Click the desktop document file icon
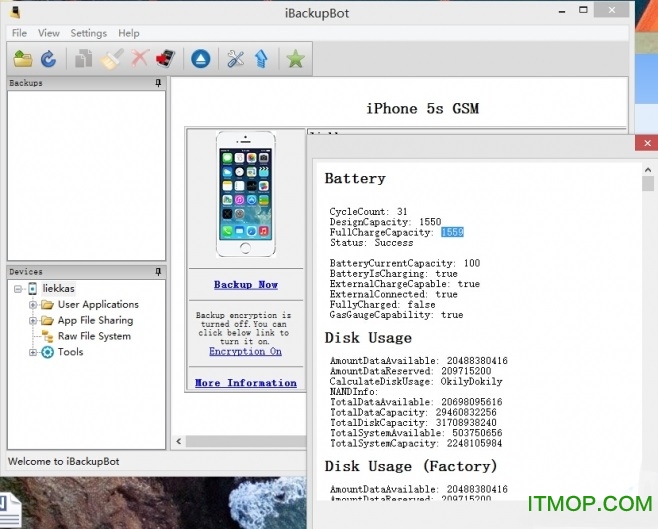 coord(10,511)
